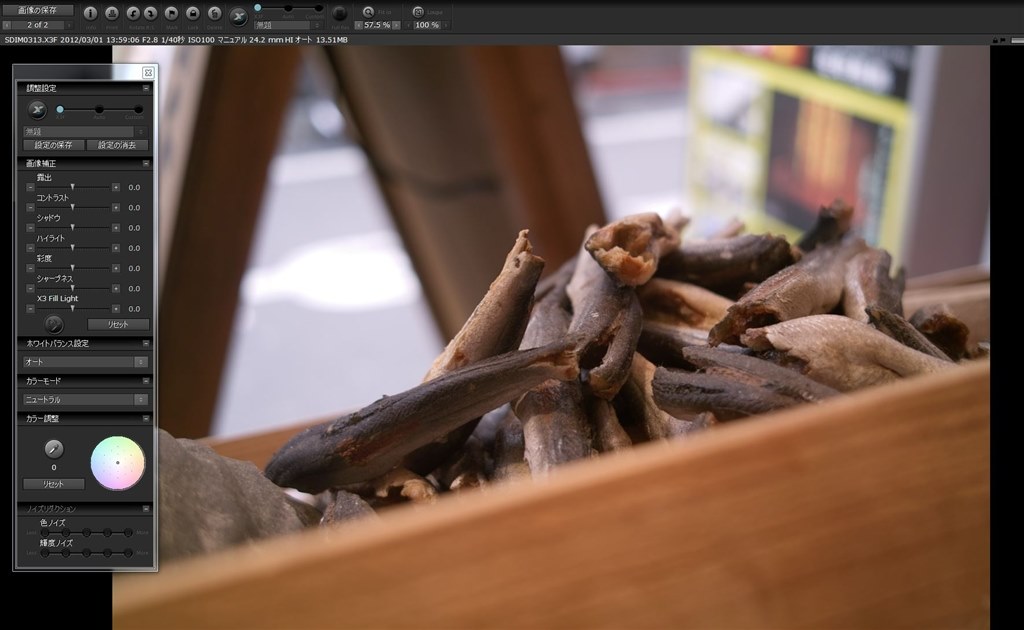Lock the current image
Screen dimensions: 1024x630
tap(193, 13)
